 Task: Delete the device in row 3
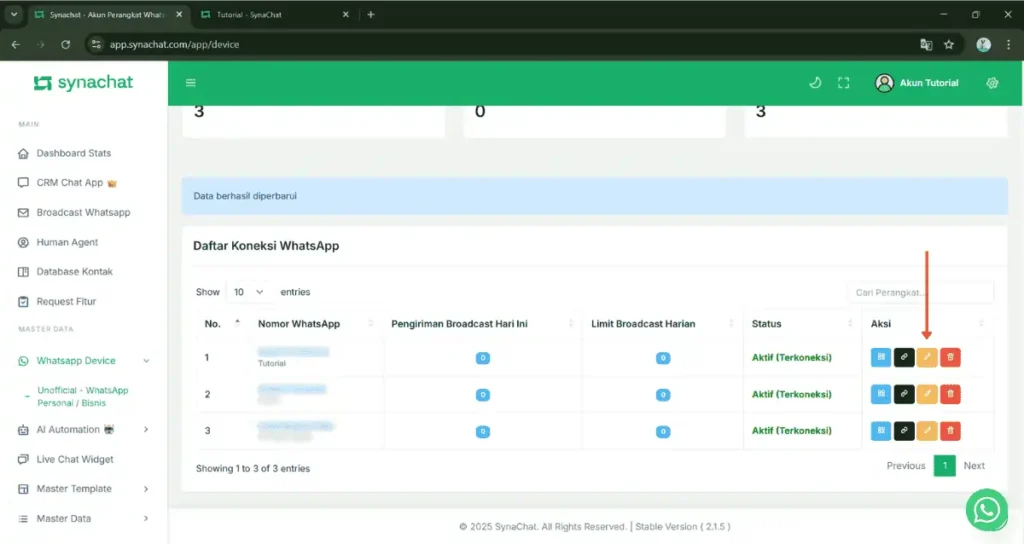coord(950,430)
